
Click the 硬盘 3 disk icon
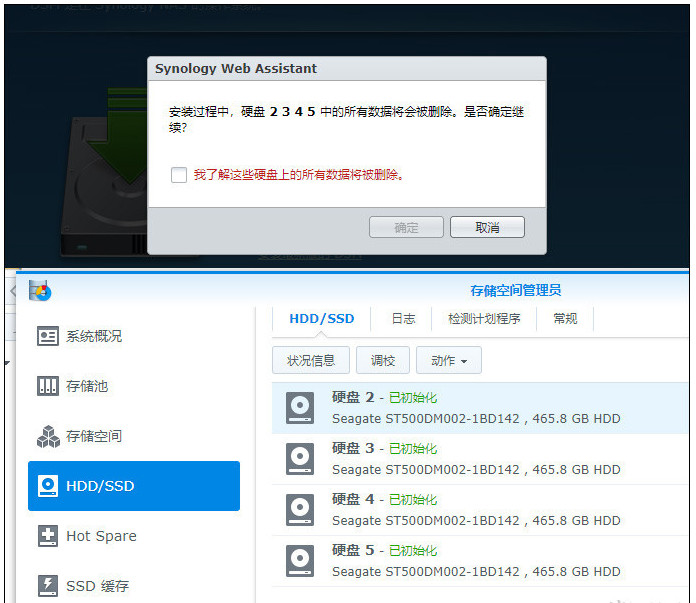300,459
